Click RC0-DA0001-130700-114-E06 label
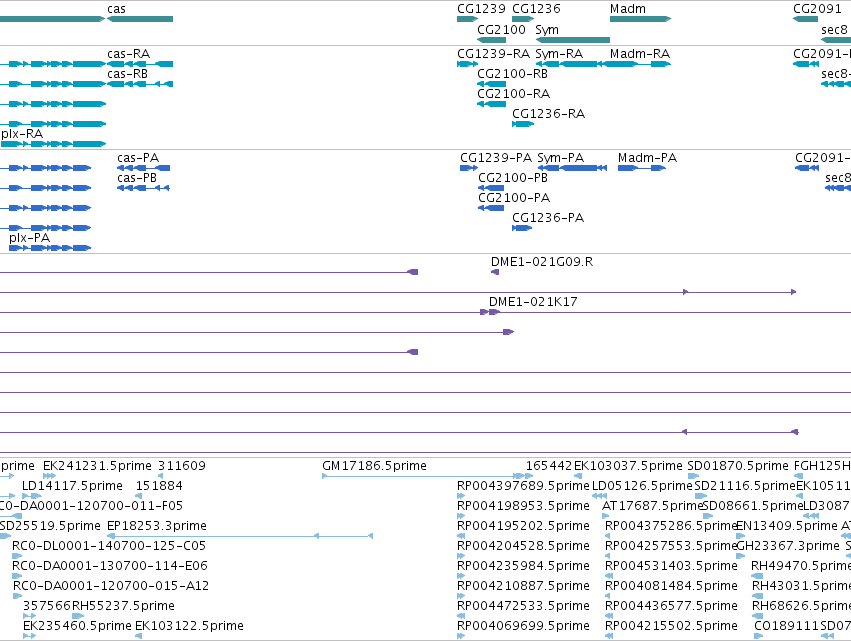Image resolution: width=851 pixels, height=641 pixels. point(110,566)
